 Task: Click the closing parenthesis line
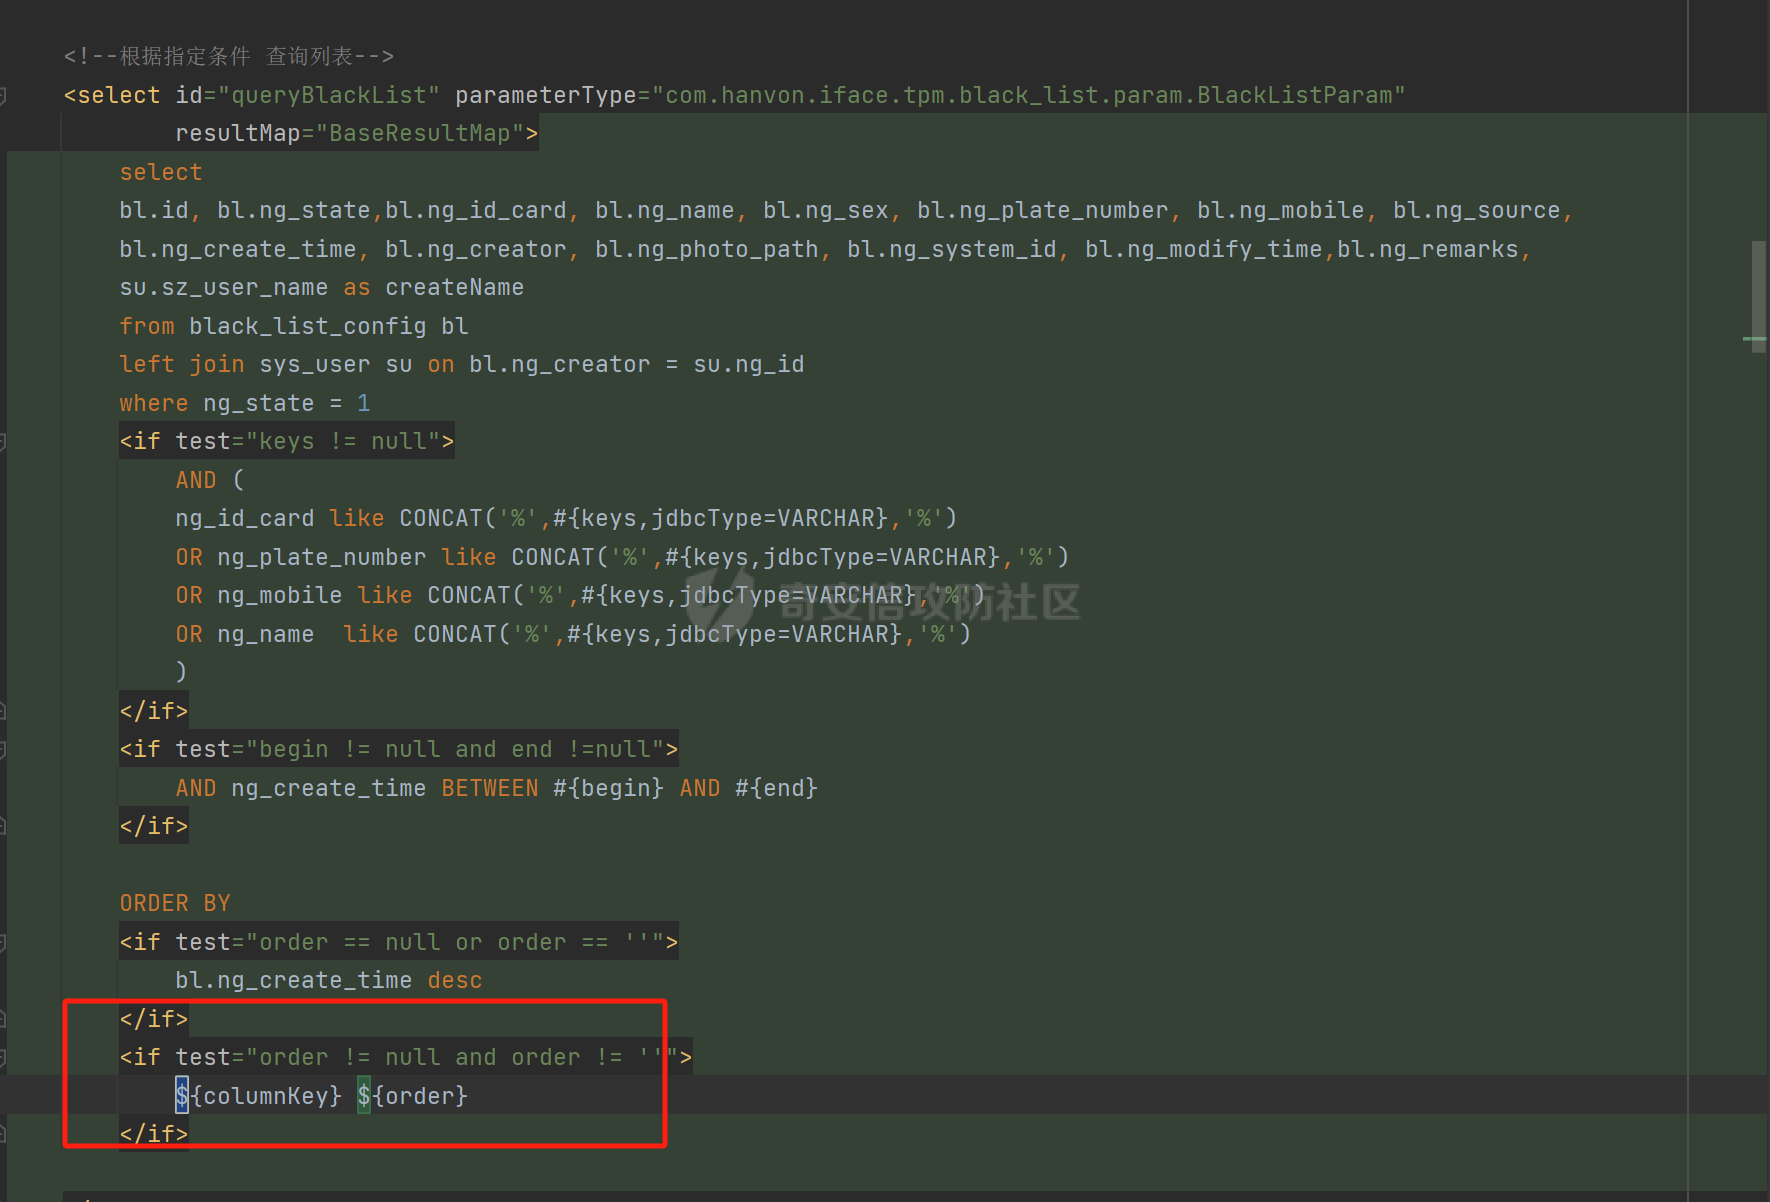coord(182,672)
